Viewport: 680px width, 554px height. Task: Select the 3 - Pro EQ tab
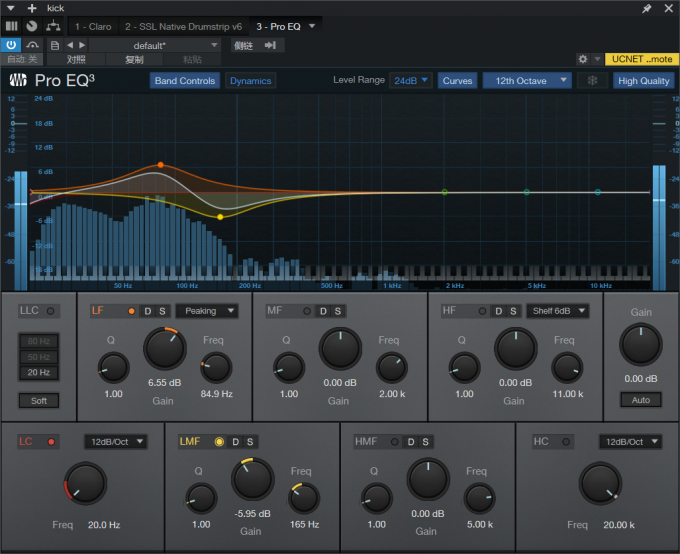tap(278, 26)
